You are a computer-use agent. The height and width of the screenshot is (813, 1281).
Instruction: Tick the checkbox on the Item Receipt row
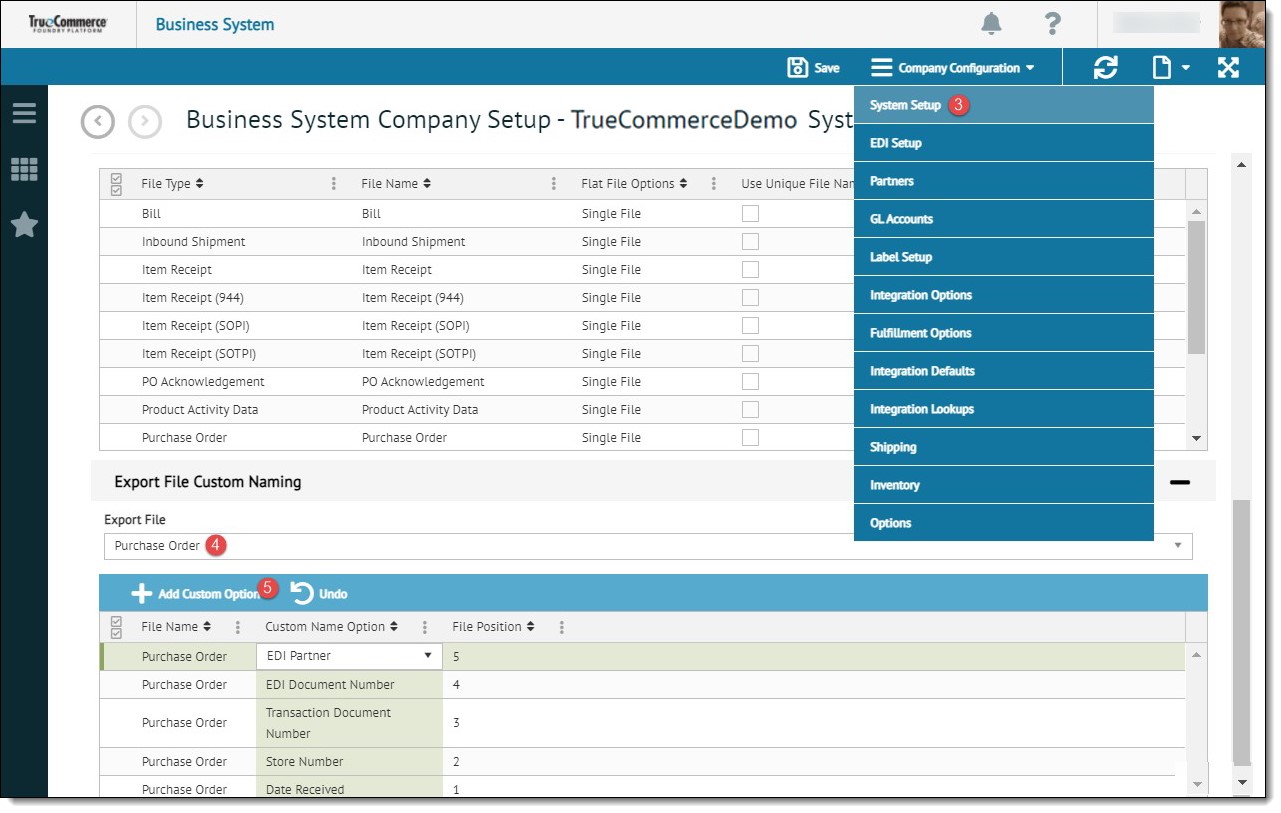coord(750,269)
